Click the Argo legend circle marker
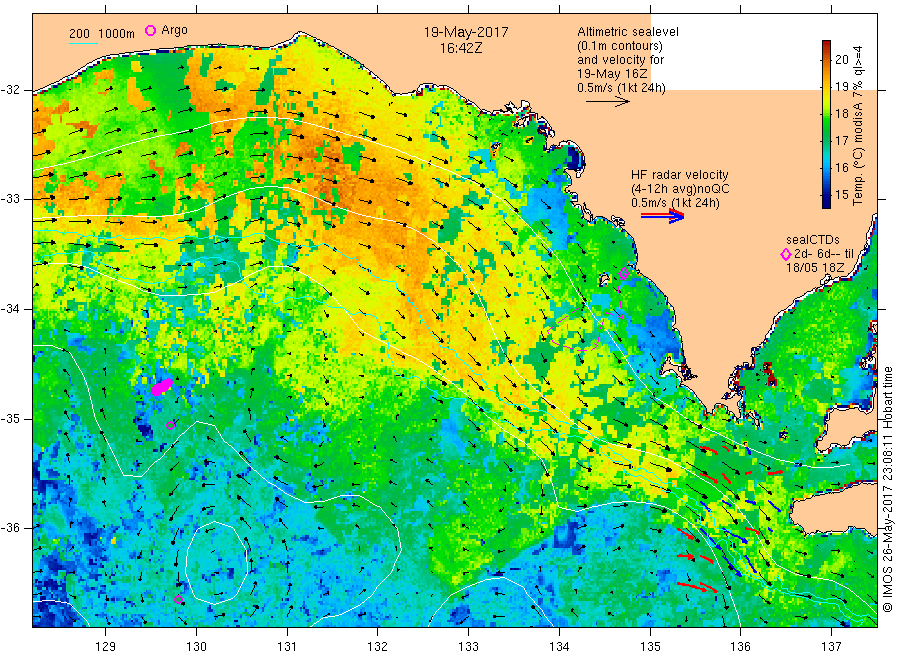This screenshot has height=660, width=900. [x=150, y=30]
